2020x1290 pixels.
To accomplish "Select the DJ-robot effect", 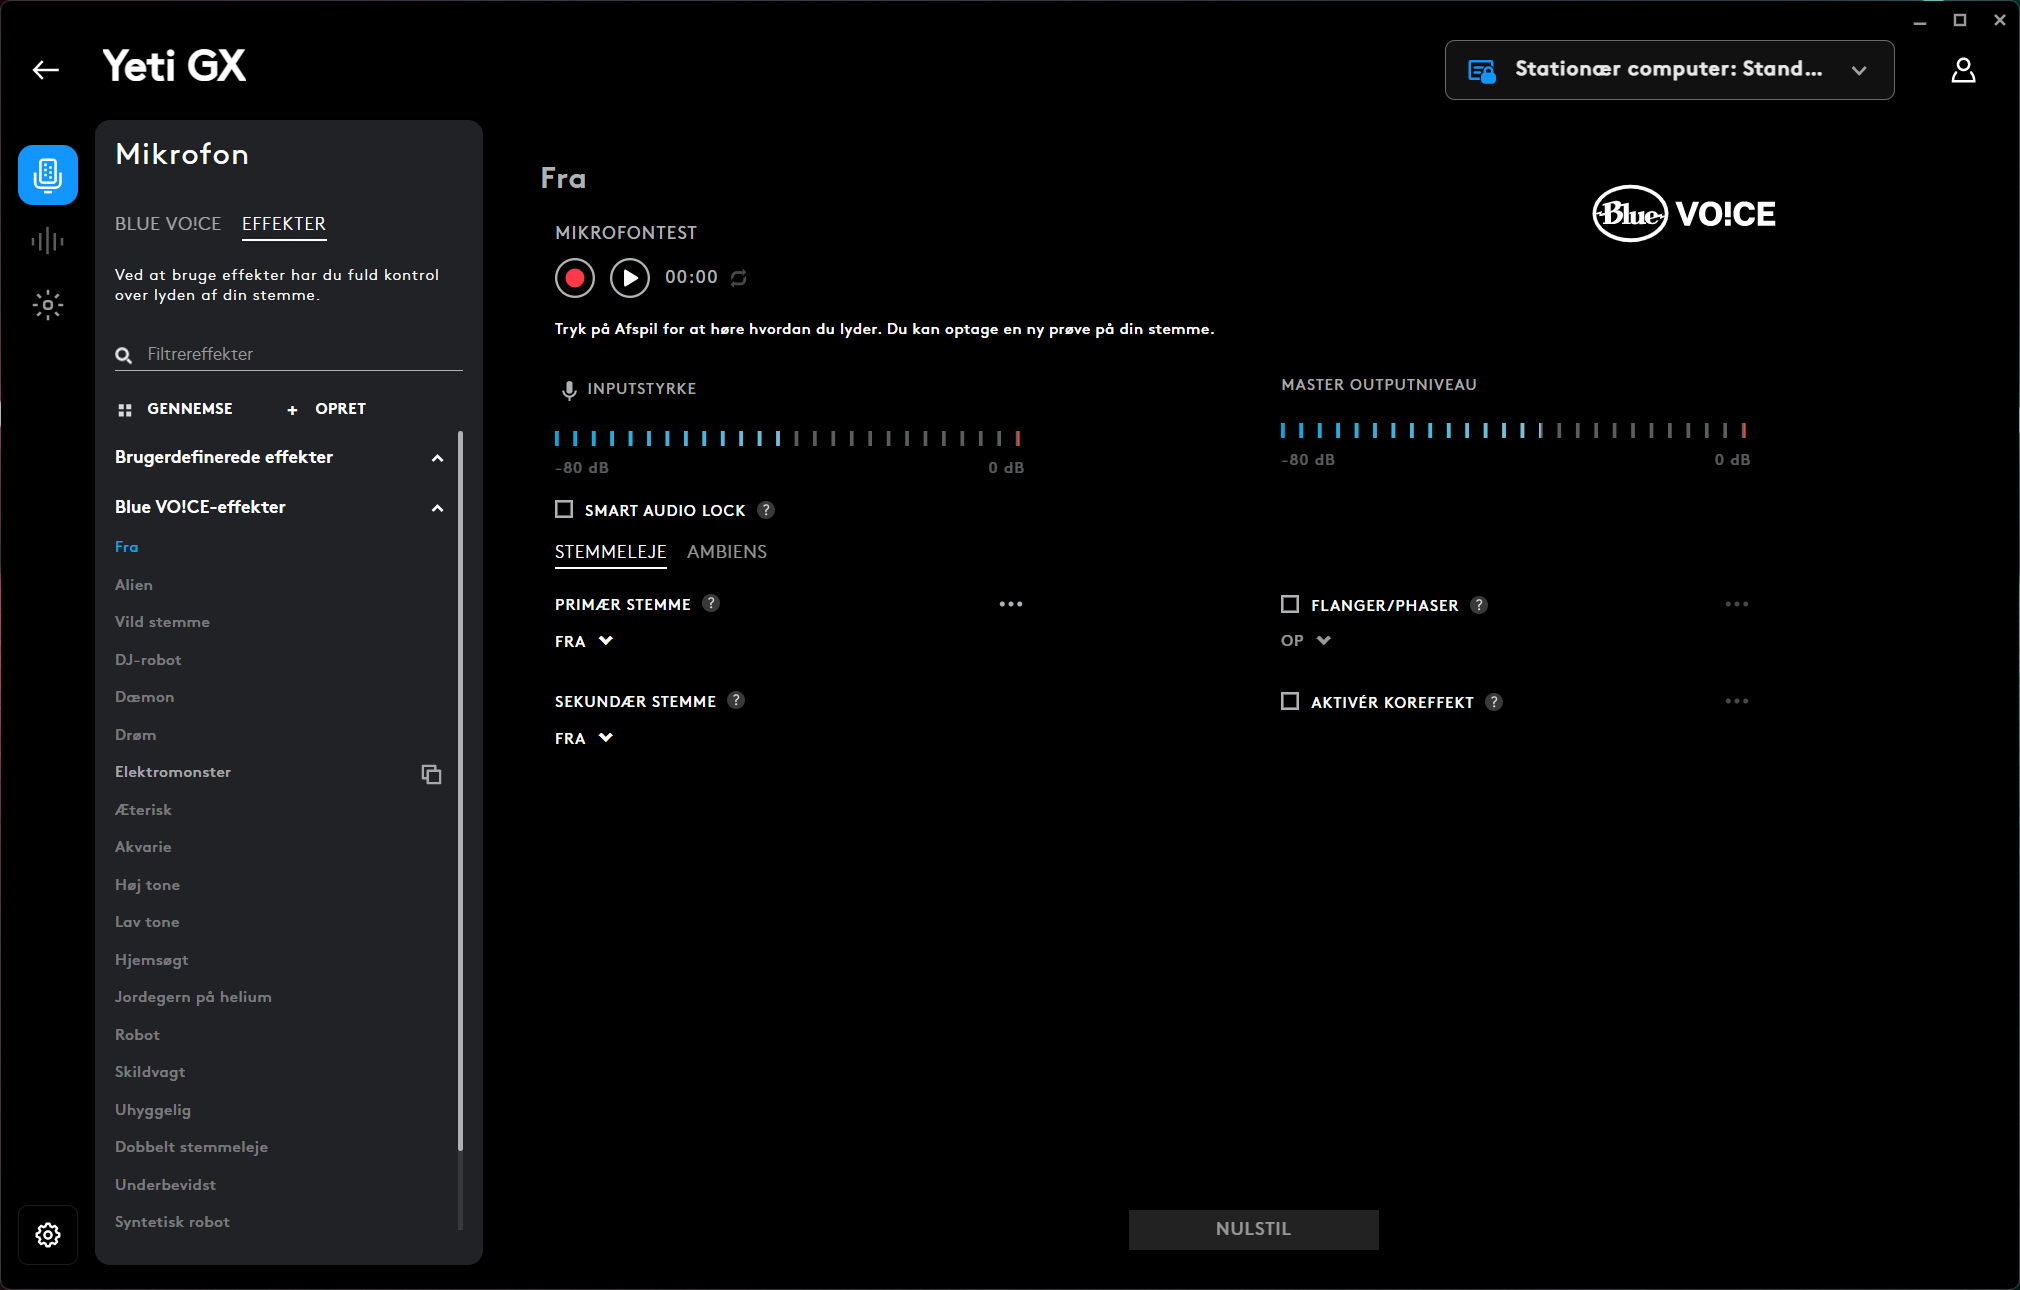I will point(148,660).
